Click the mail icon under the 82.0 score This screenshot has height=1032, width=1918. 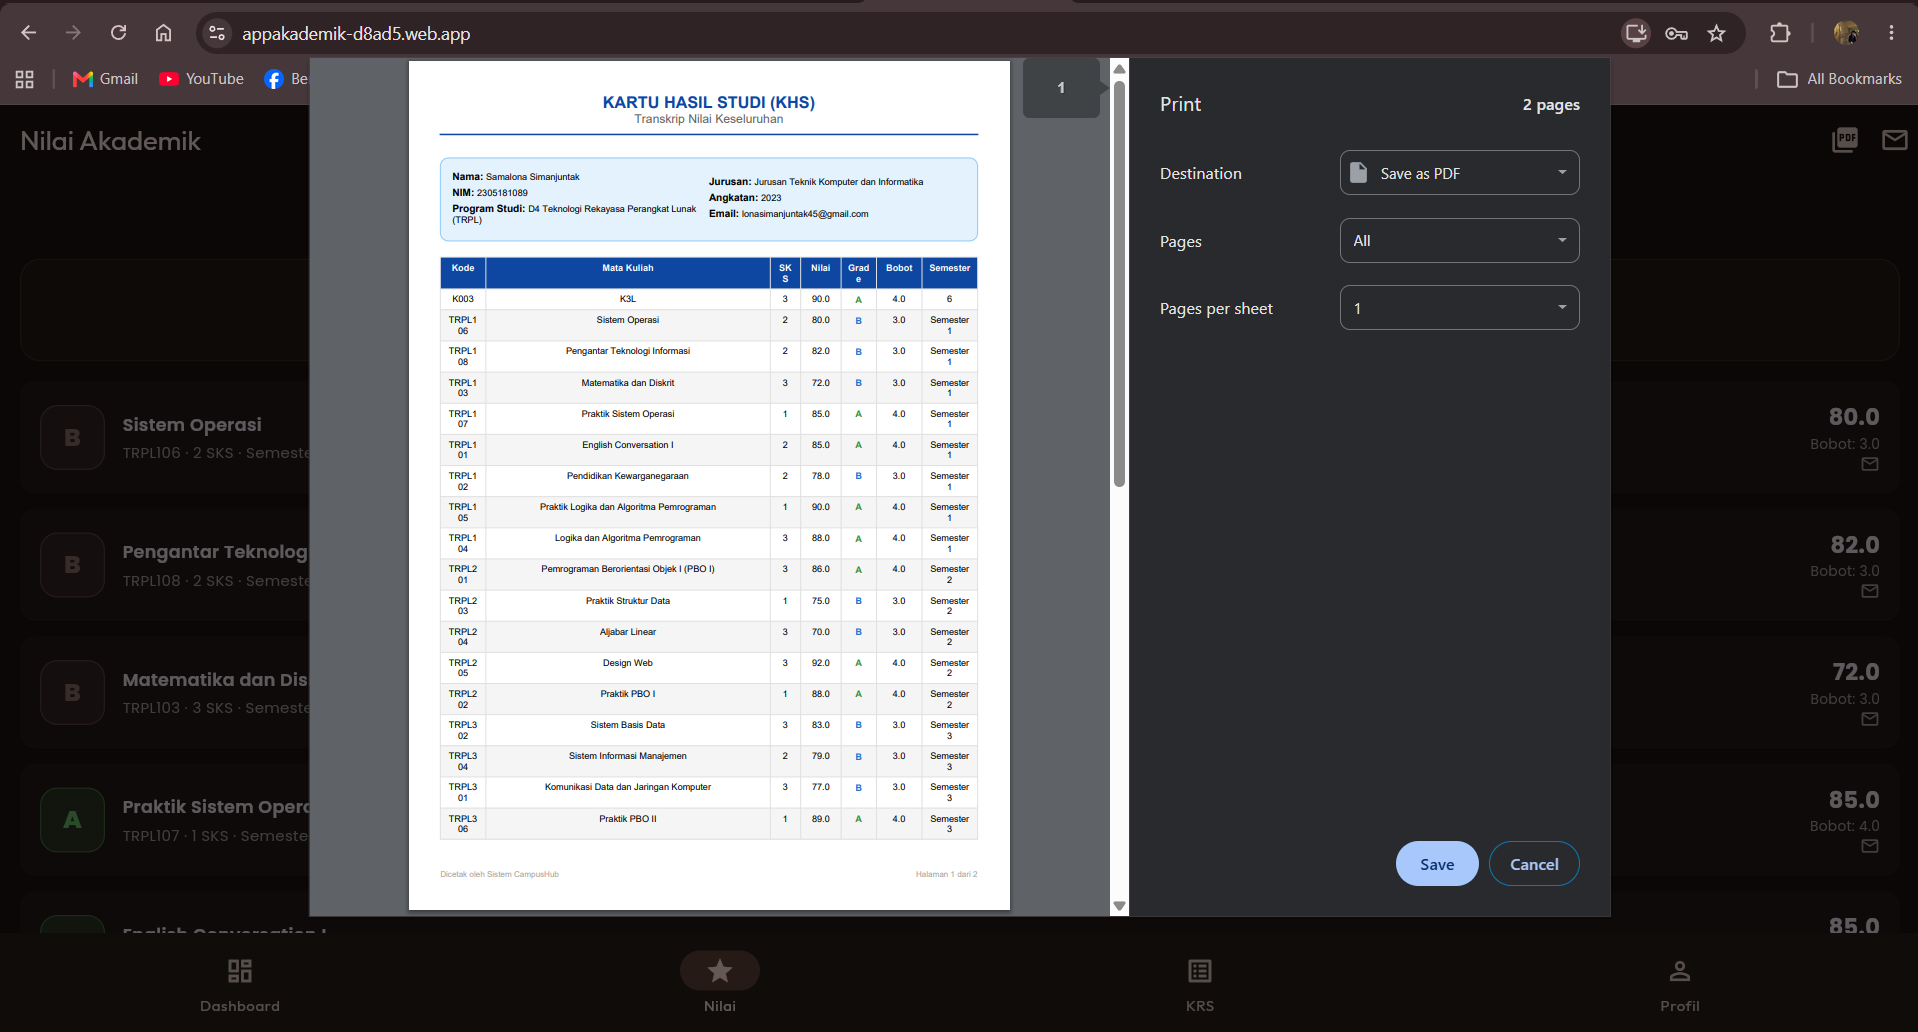[x=1870, y=591]
